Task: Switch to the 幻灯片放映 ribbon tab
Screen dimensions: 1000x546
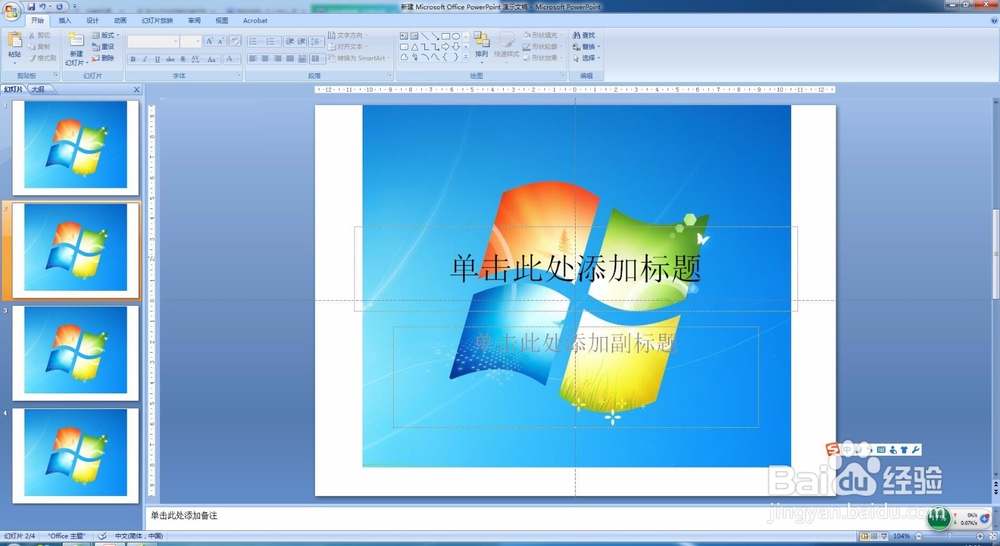Action: point(157,20)
